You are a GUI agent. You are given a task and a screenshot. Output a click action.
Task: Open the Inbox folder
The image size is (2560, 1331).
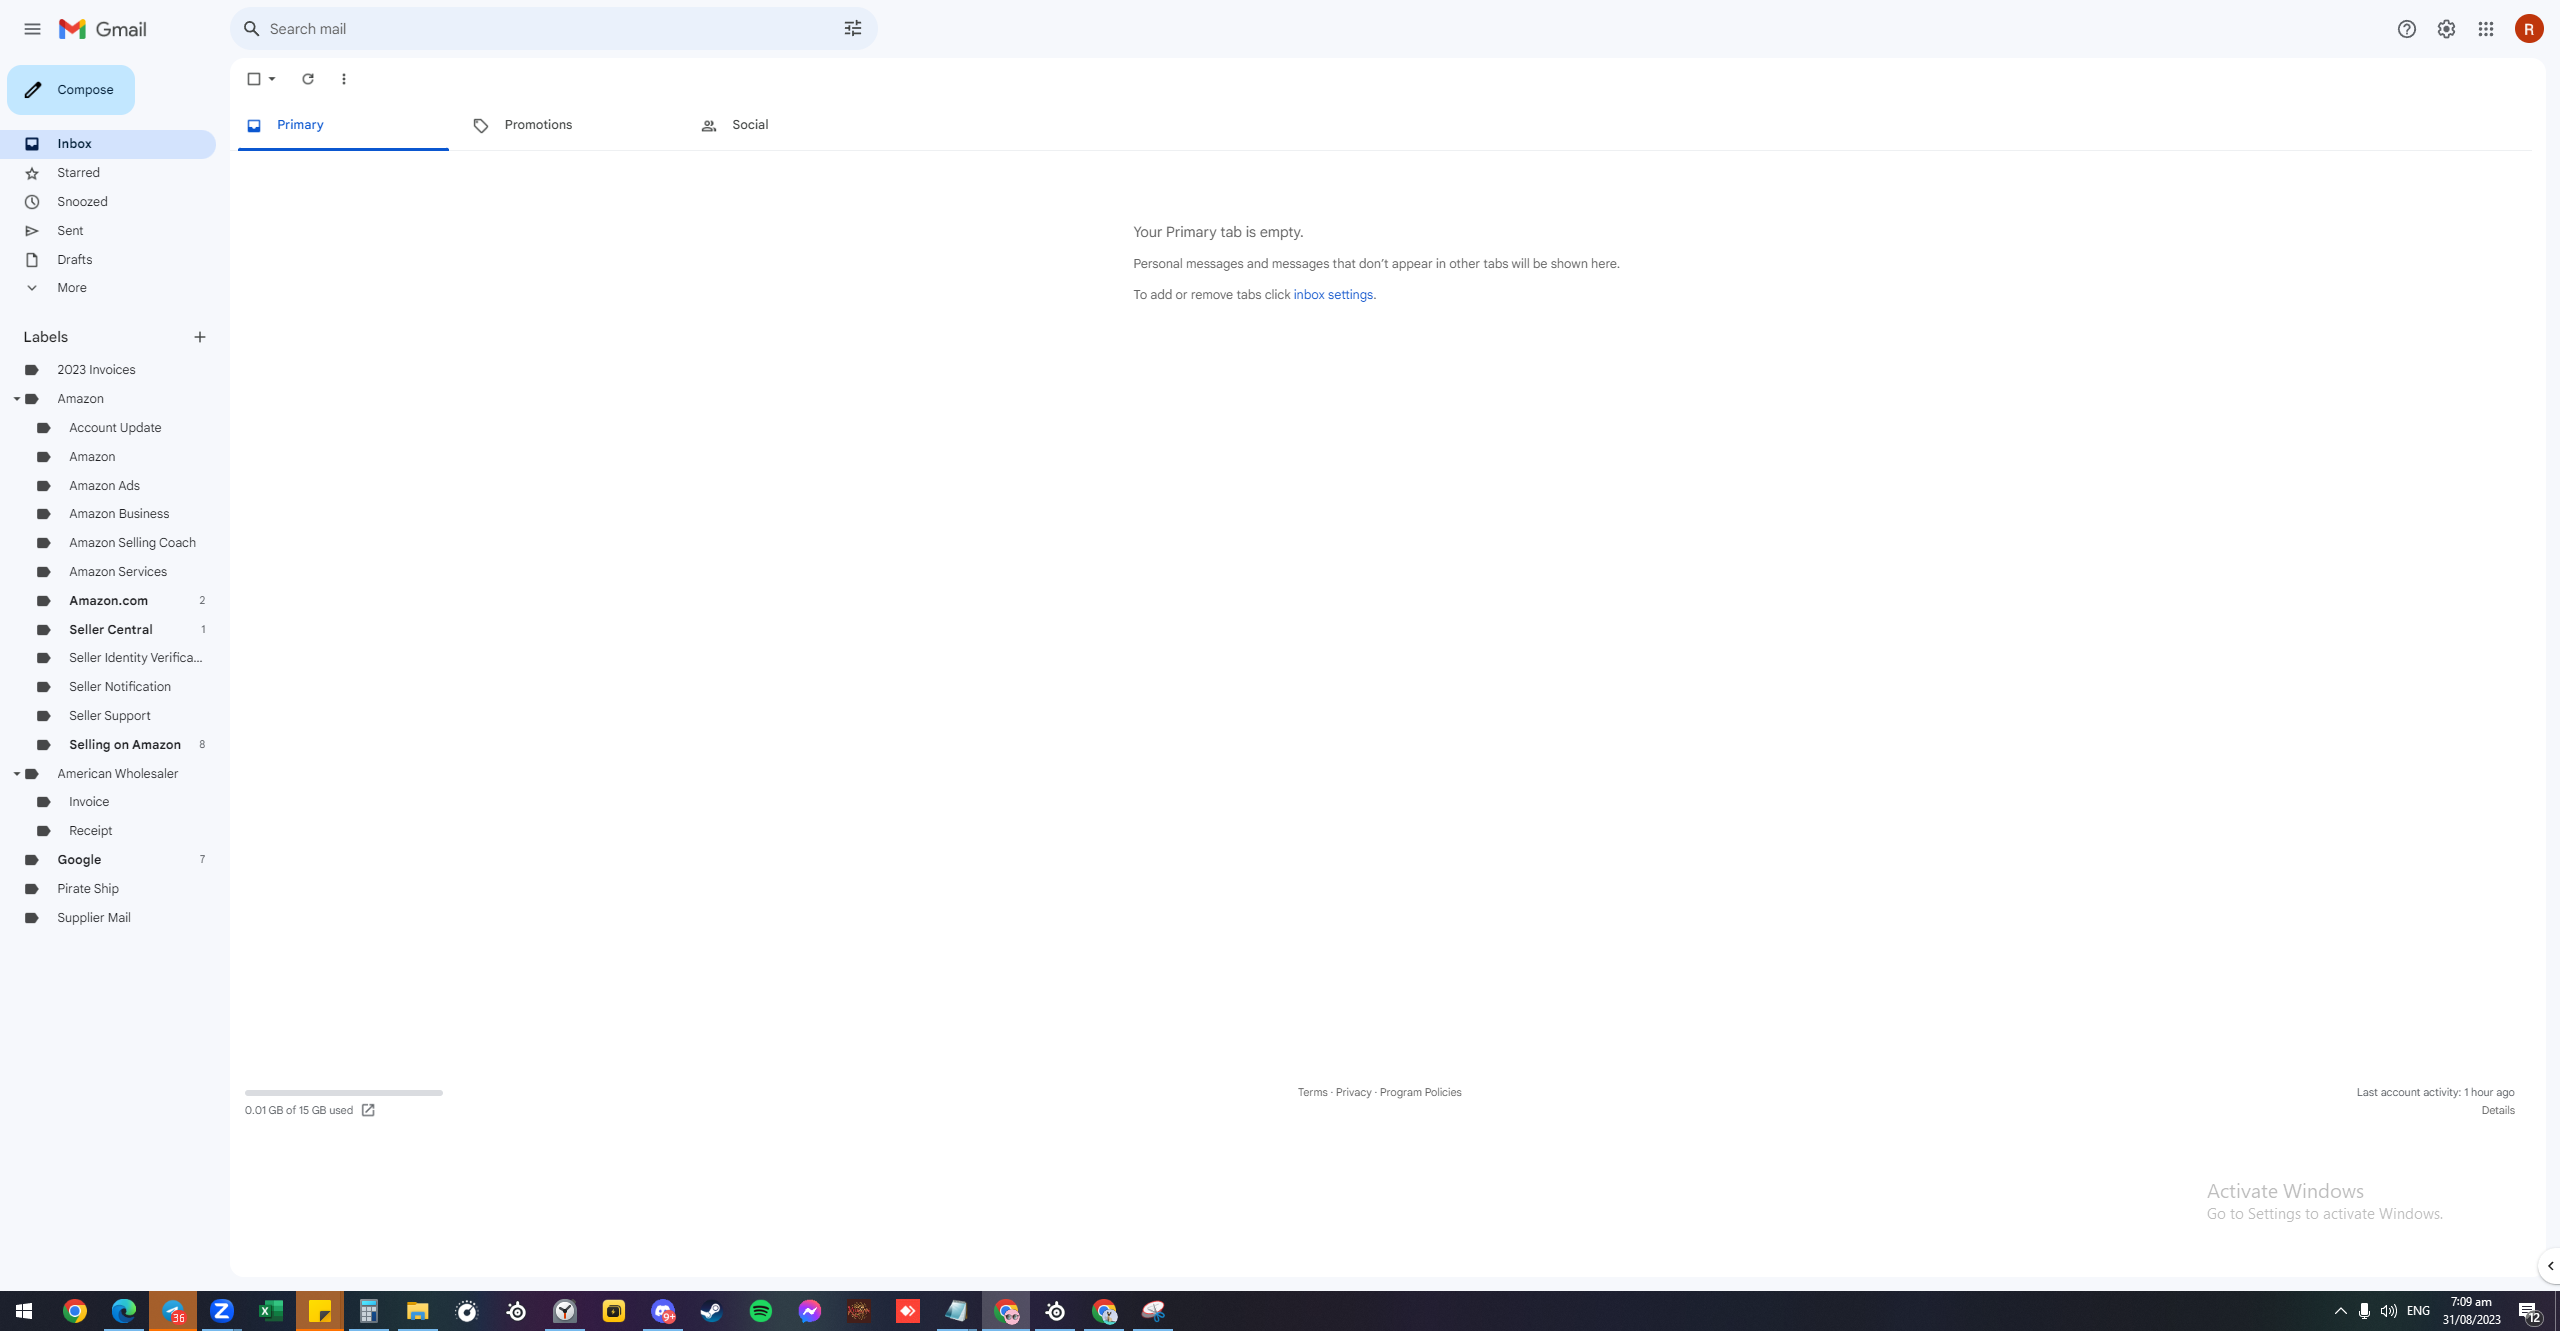[108, 144]
